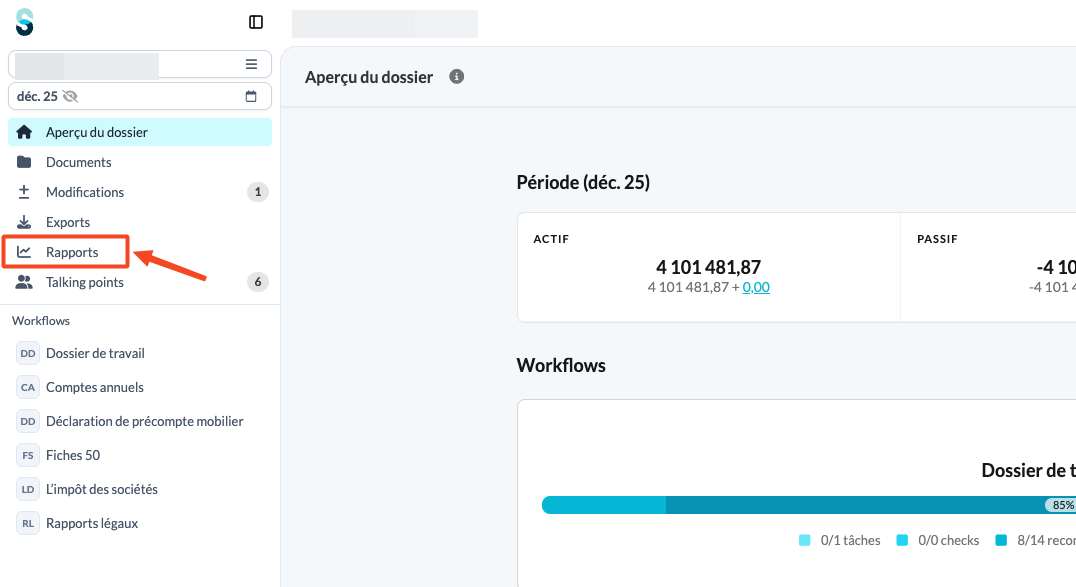
Task: Open Documents folder in sidebar
Action: click(x=140, y=162)
